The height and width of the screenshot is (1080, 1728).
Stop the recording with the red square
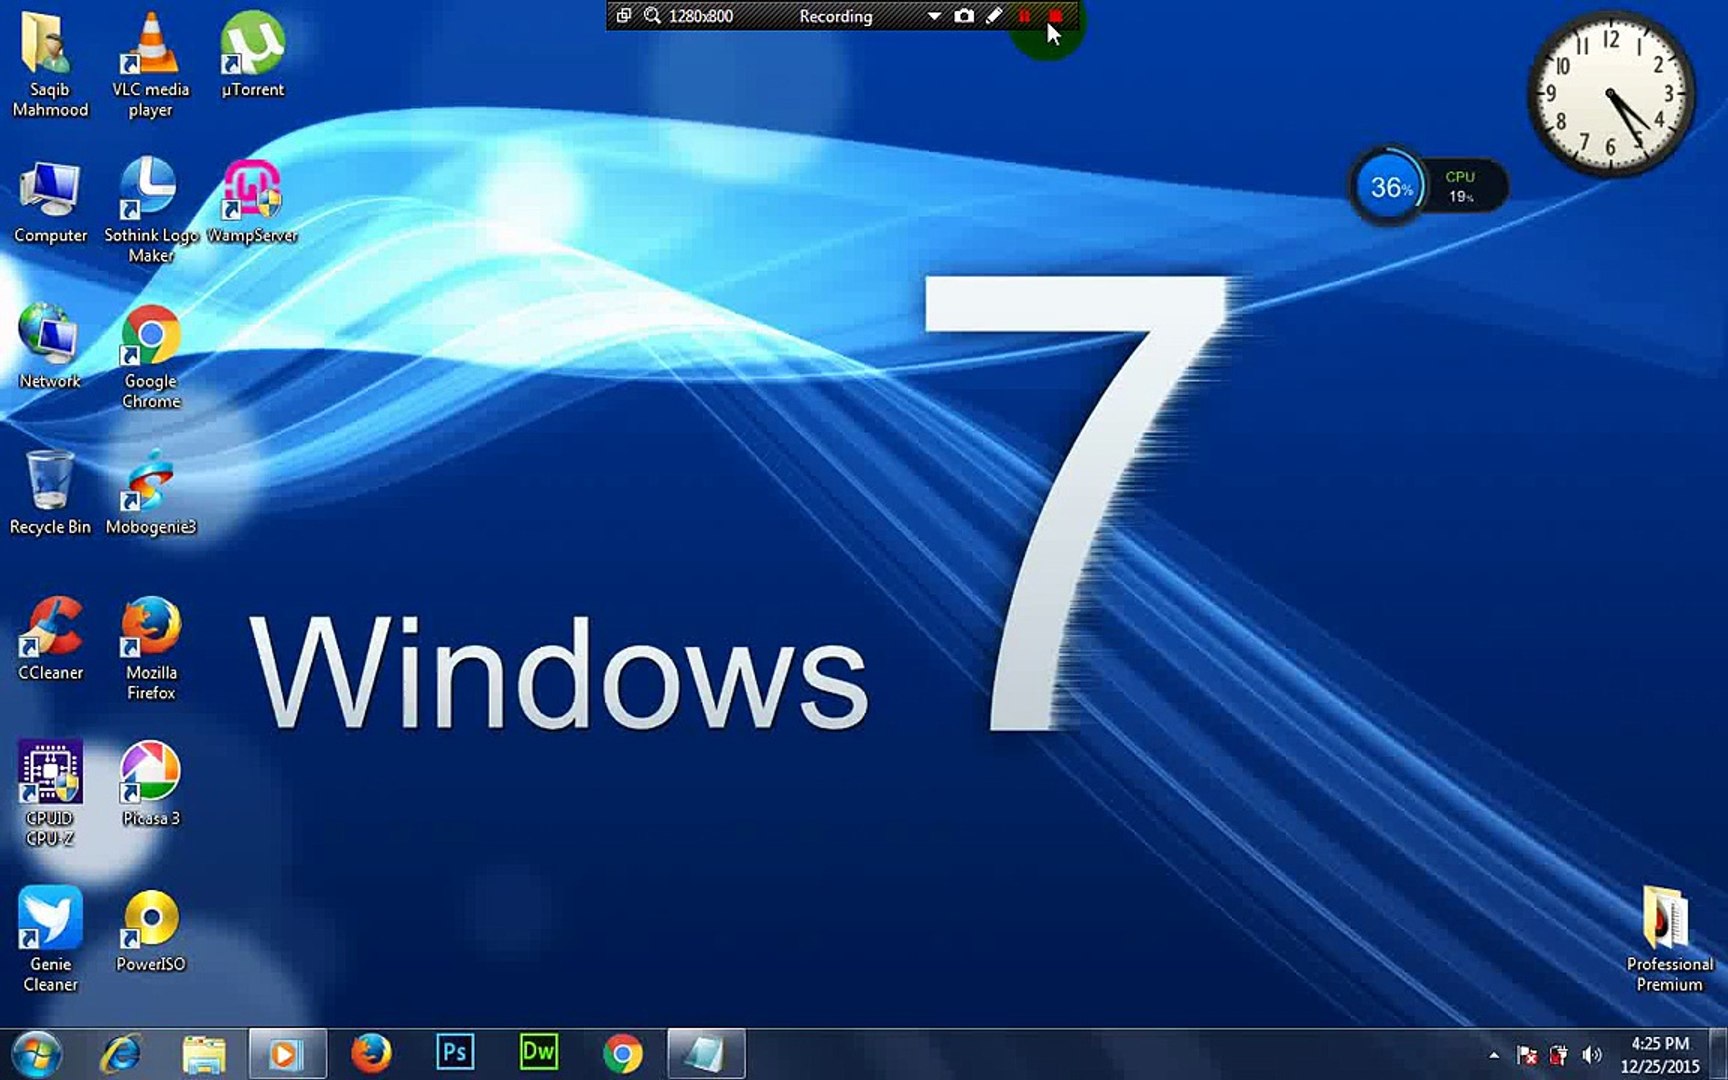1055,16
